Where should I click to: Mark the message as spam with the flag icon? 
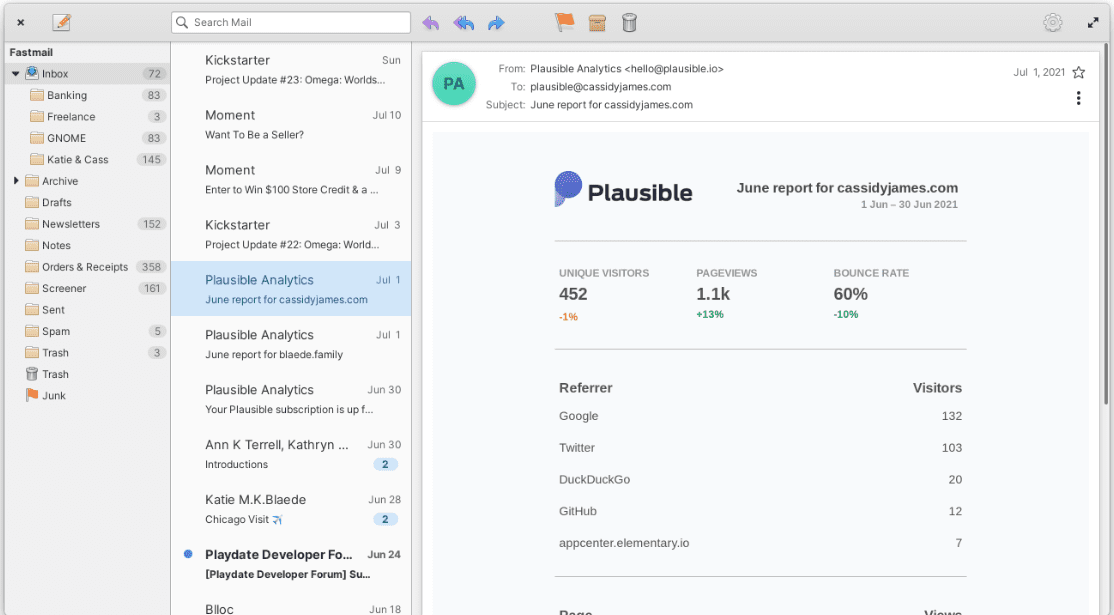[564, 23]
